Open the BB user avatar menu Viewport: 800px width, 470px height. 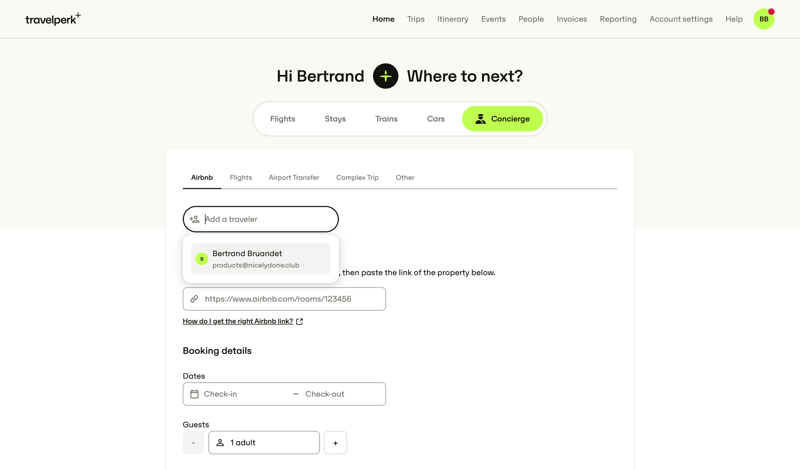[764, 19]
